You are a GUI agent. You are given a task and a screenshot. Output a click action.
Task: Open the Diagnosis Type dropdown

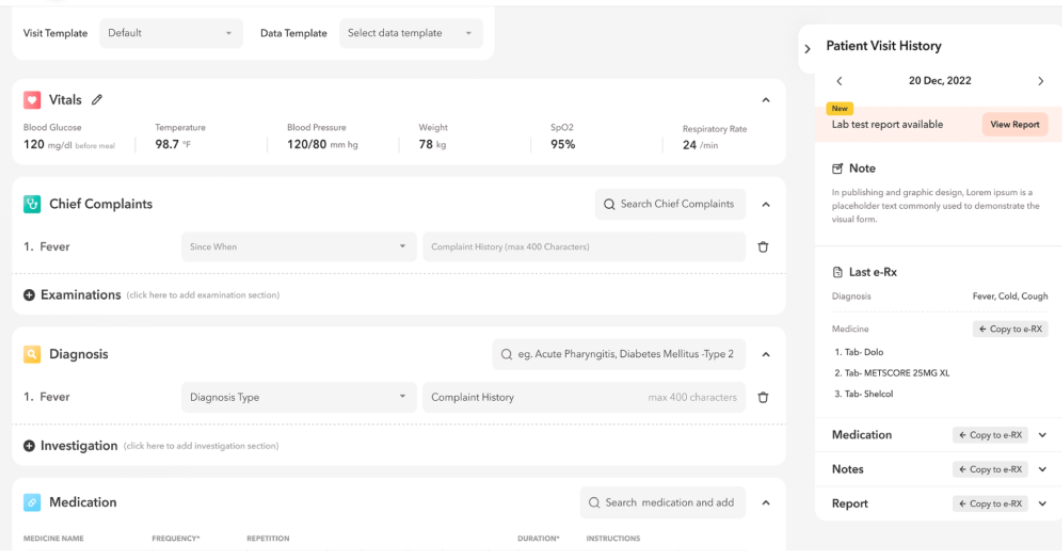point(298,397)
